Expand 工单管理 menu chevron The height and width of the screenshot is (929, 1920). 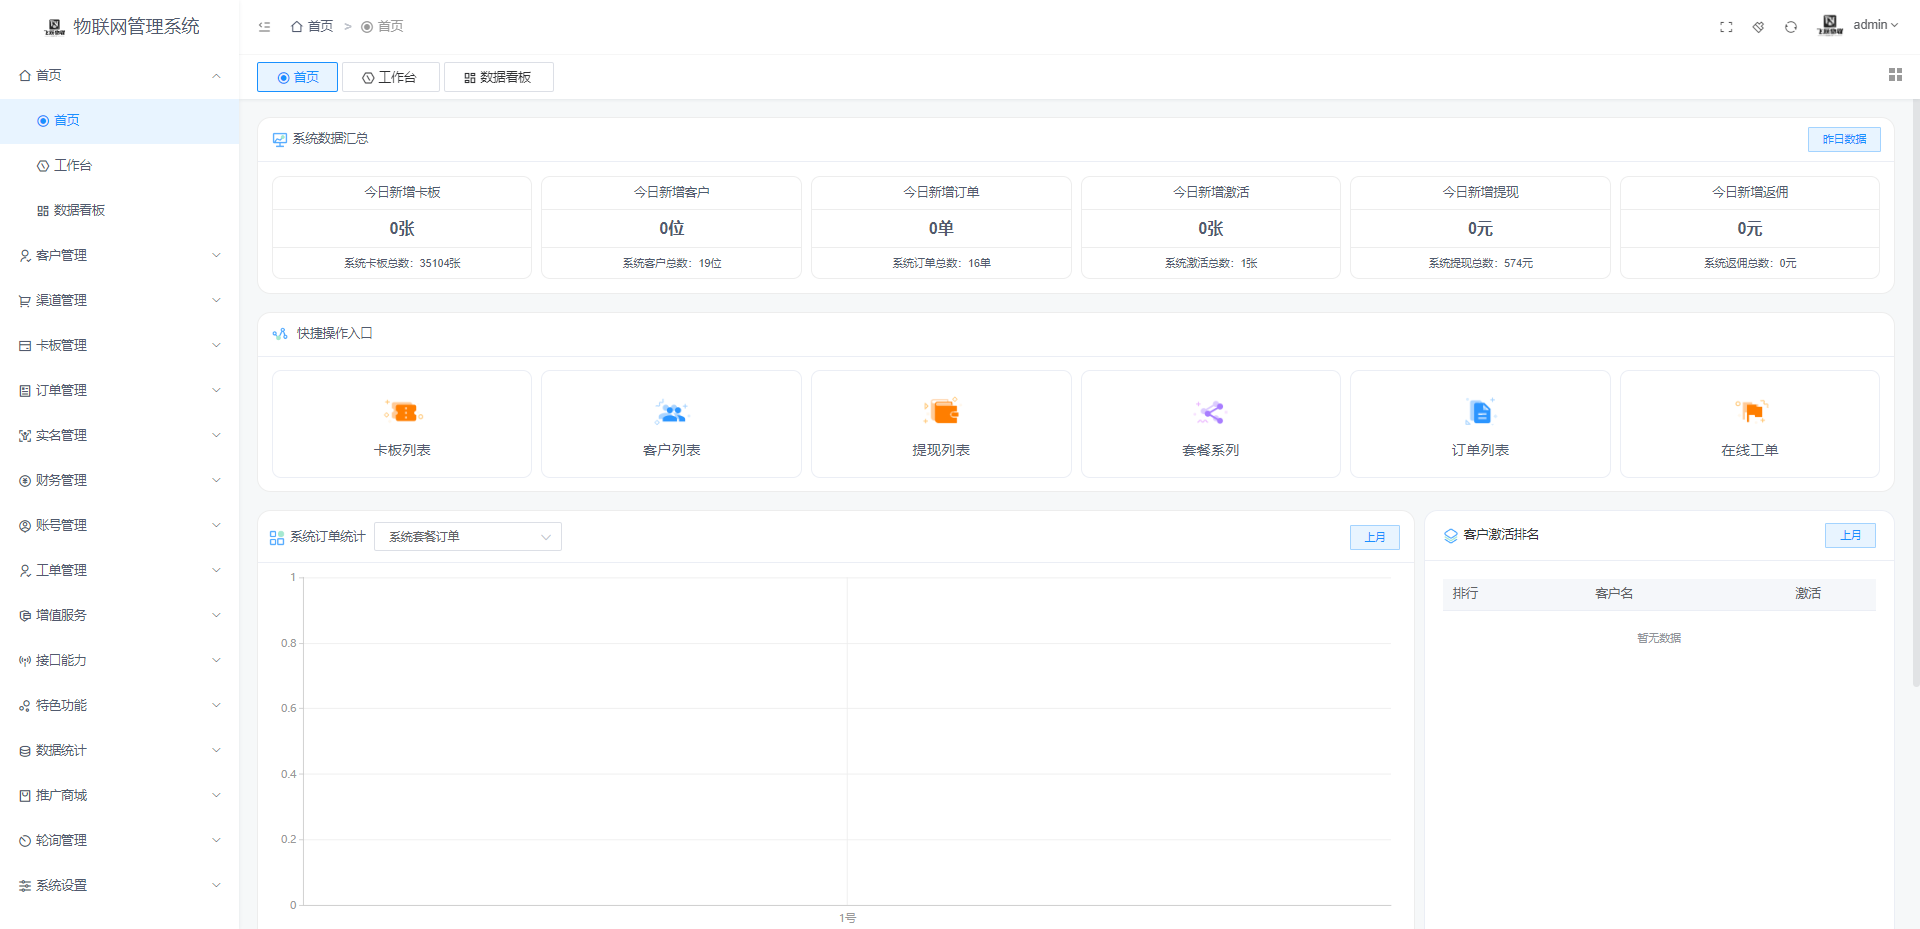(216, 571)
